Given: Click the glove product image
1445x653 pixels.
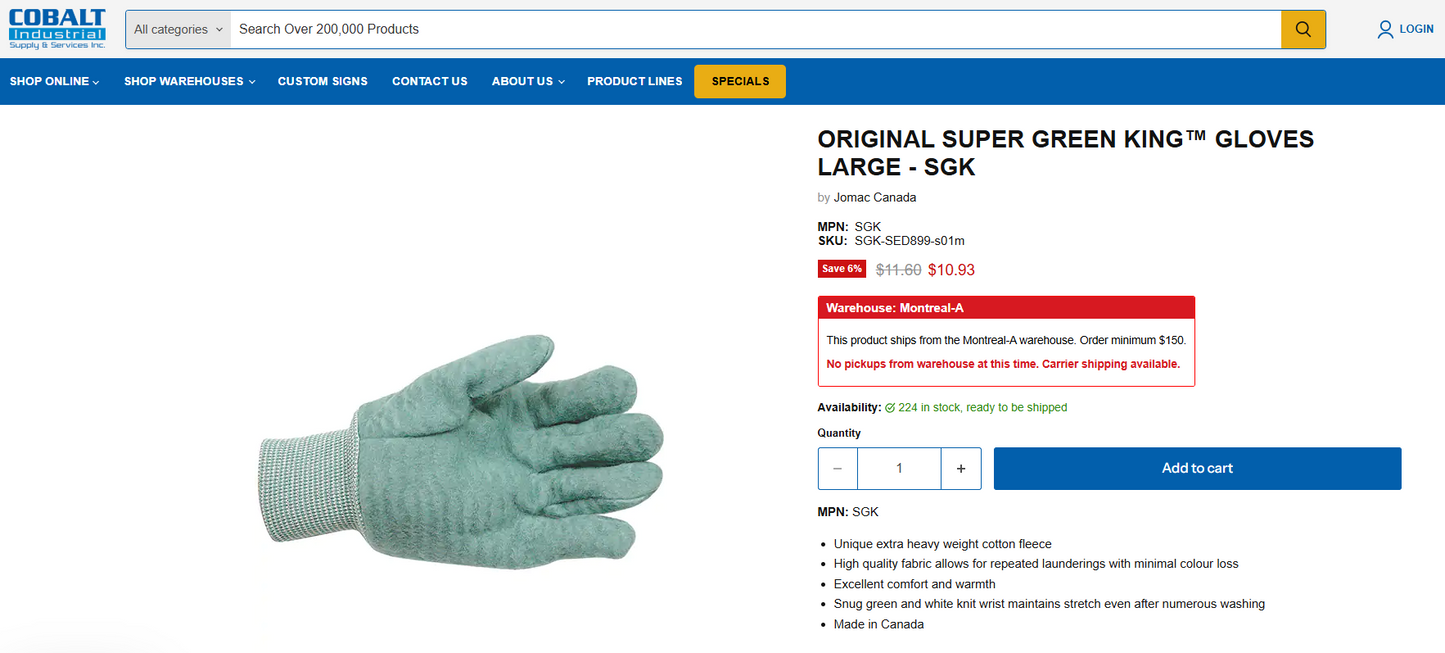Looking at the screenshot, I should coord(460,450).
